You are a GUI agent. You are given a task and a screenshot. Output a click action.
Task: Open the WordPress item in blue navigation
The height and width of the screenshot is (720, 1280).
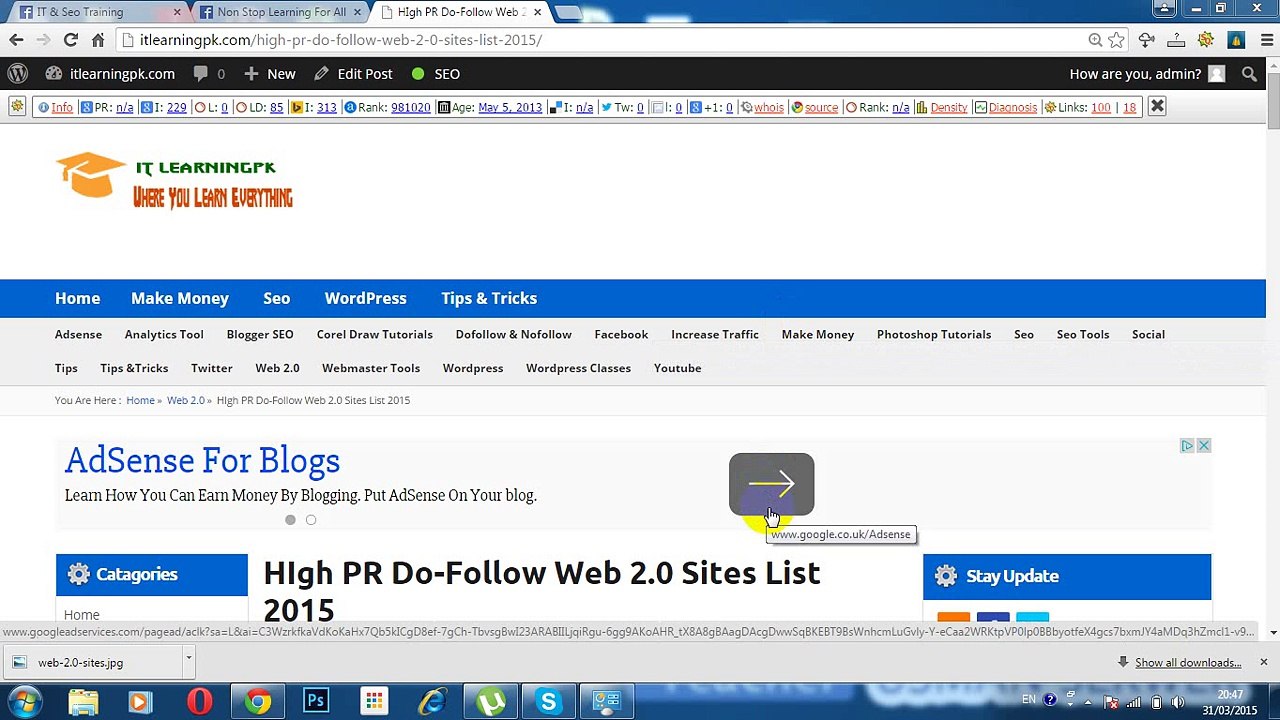point(365,298)
